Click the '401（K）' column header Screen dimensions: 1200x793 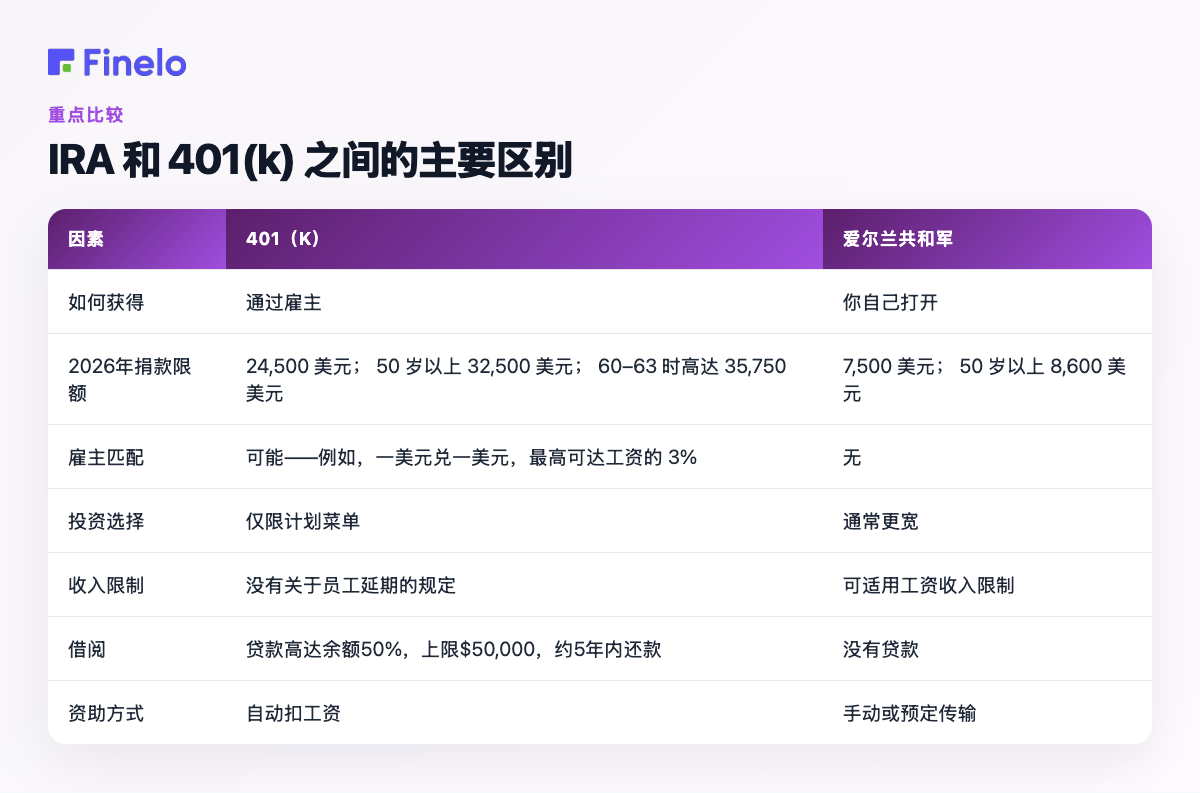click(524, 239)
